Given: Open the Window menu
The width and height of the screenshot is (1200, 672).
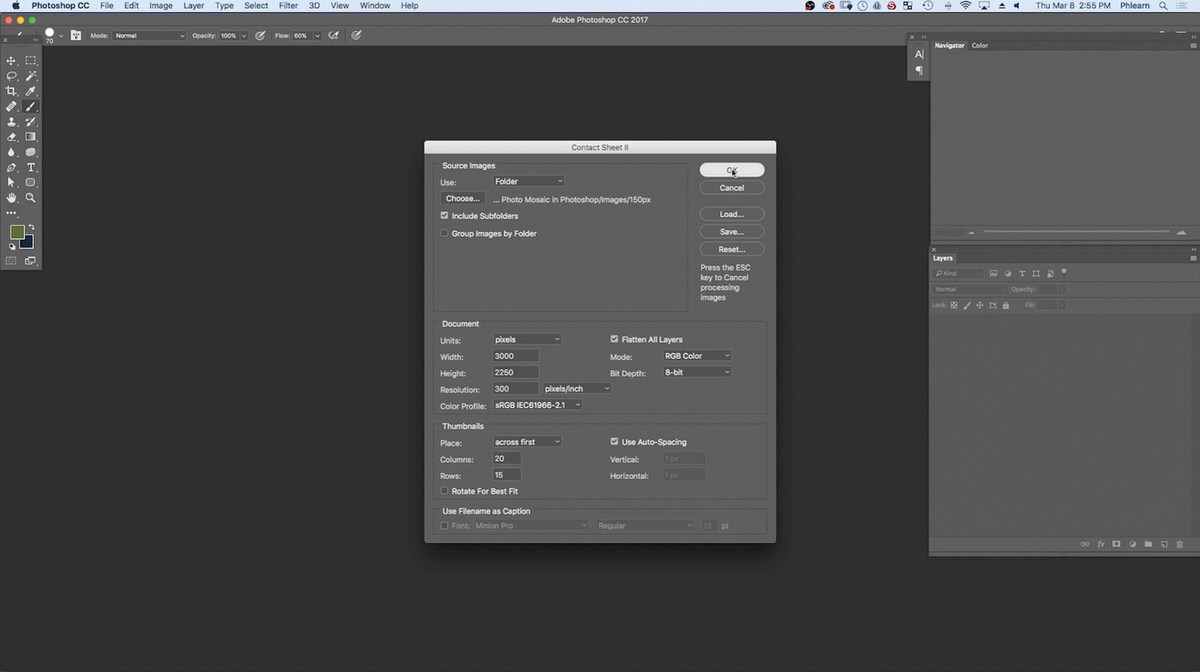Looking at the screenshot, I should click(375, 6).
